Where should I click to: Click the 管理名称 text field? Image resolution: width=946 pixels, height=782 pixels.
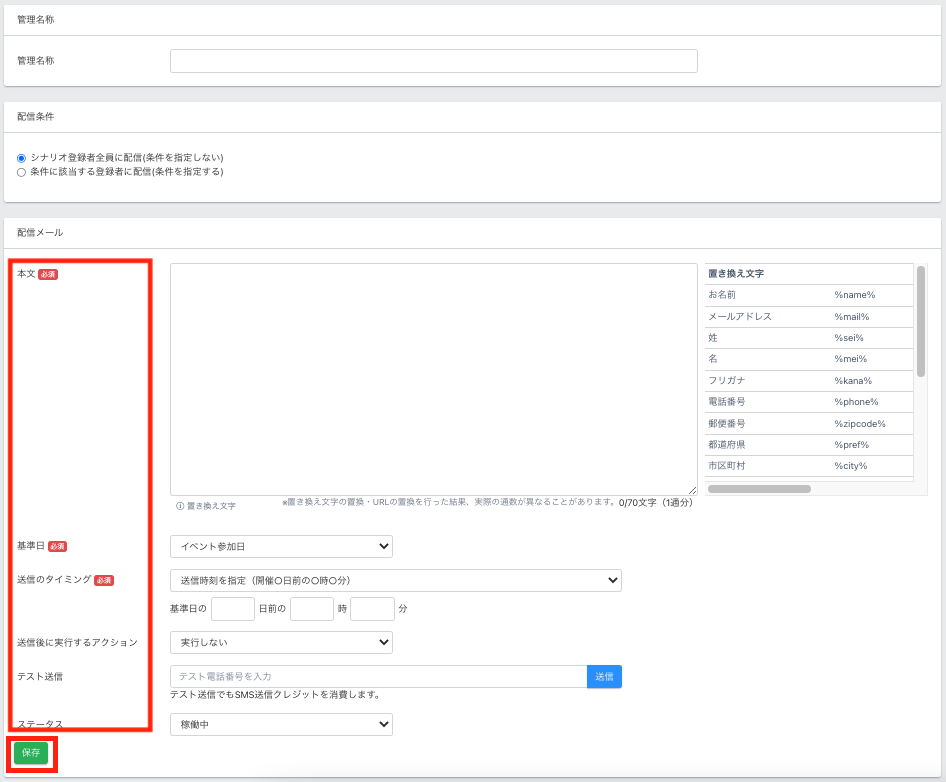tap(433, 61)
